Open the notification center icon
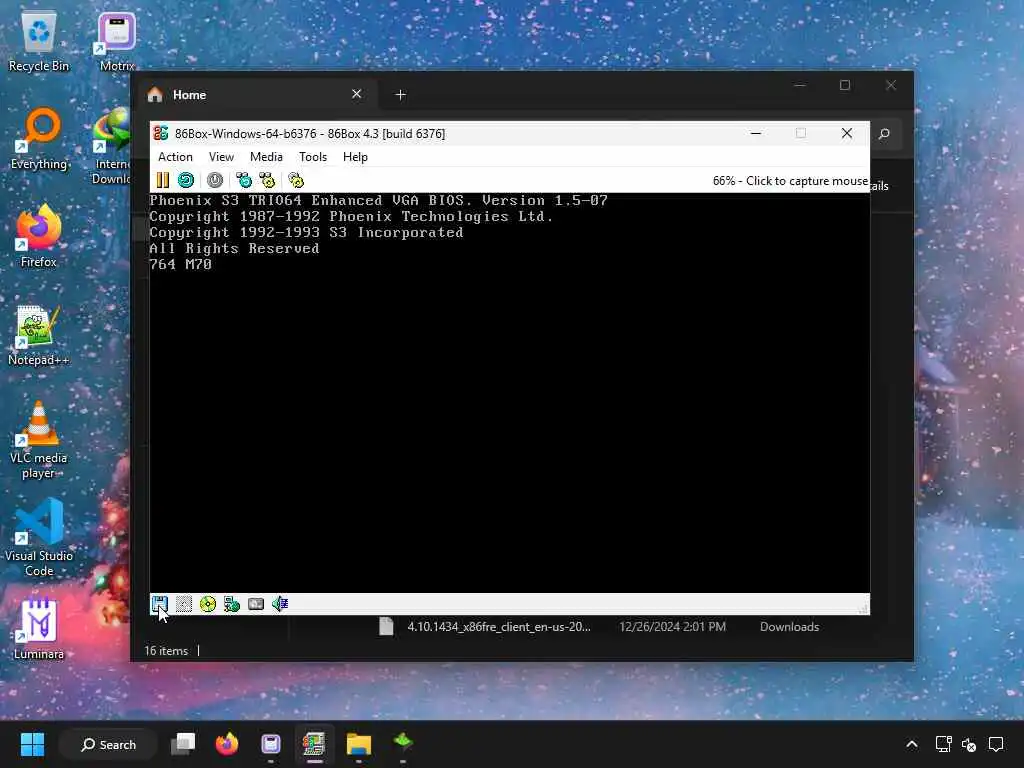Screen dimensions: 1024x768 click(x=996, y=744)
